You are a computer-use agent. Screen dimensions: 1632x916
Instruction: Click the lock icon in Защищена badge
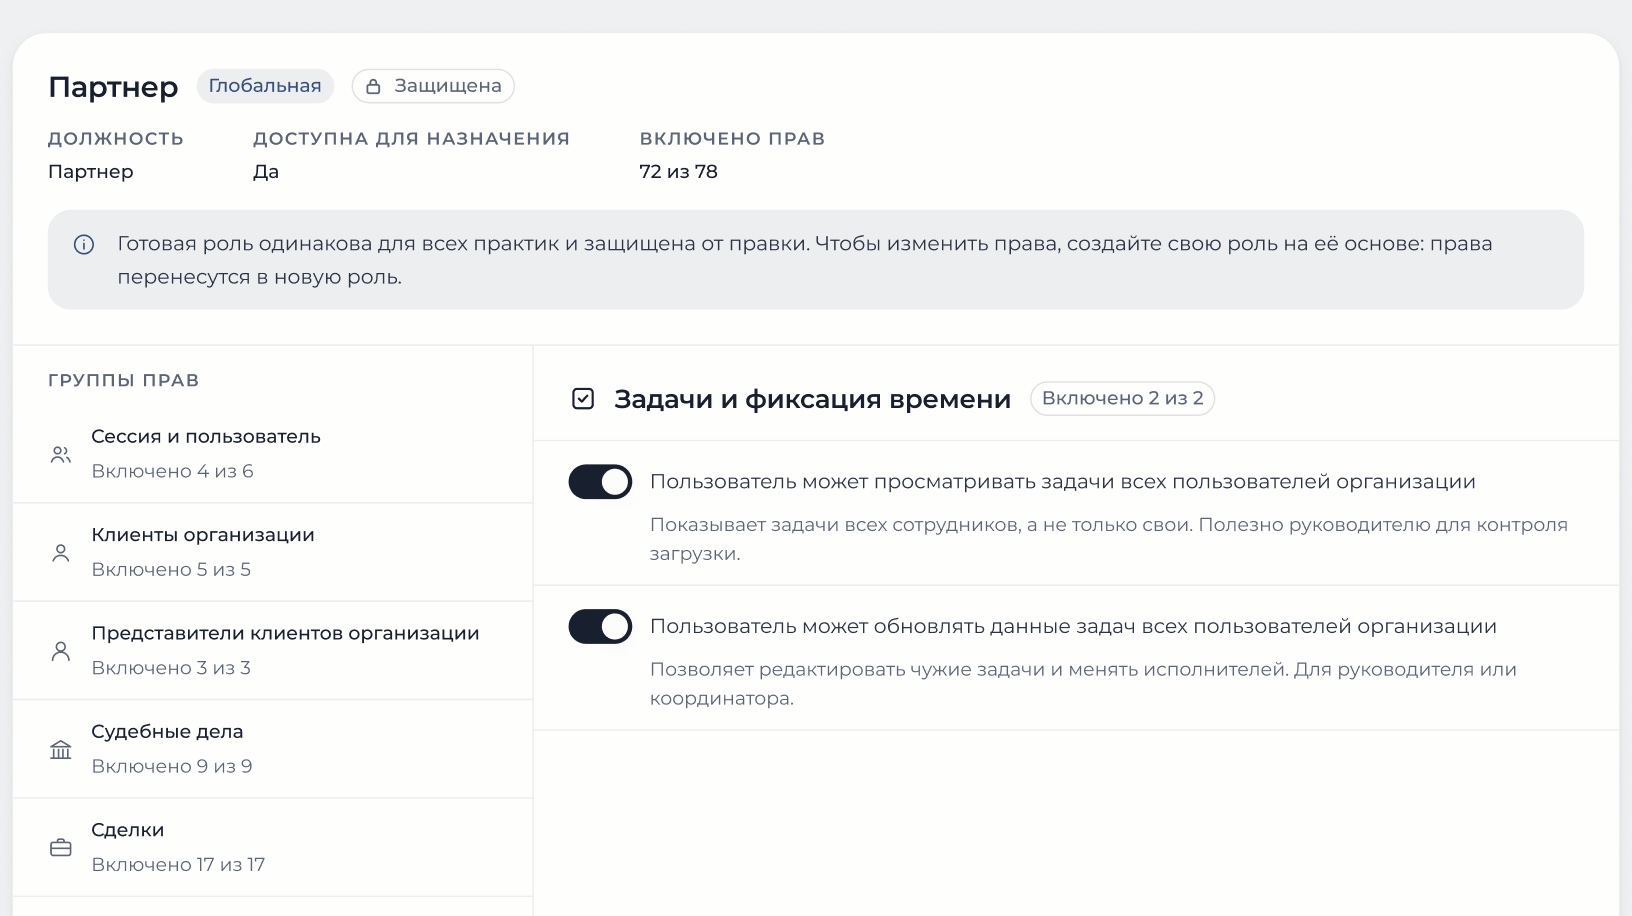(373, 87)
